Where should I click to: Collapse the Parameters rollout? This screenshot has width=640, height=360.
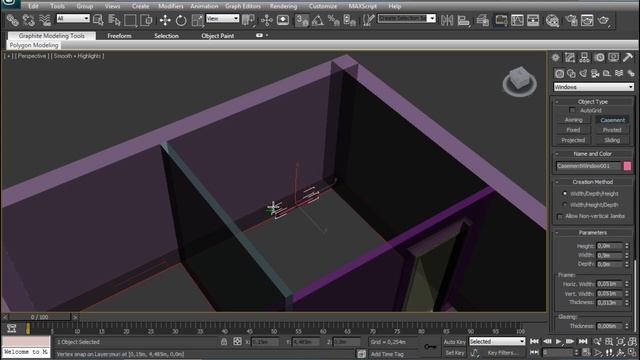[x=593, y=233]
